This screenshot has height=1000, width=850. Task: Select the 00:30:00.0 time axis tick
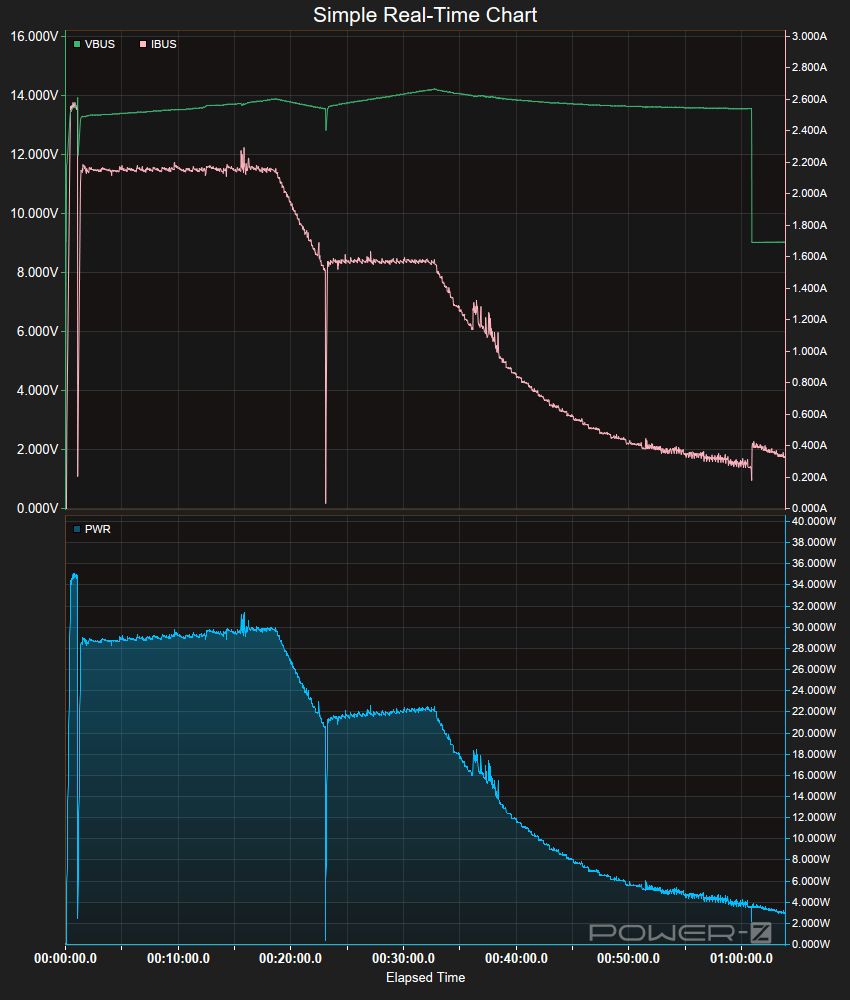(403, 958)
